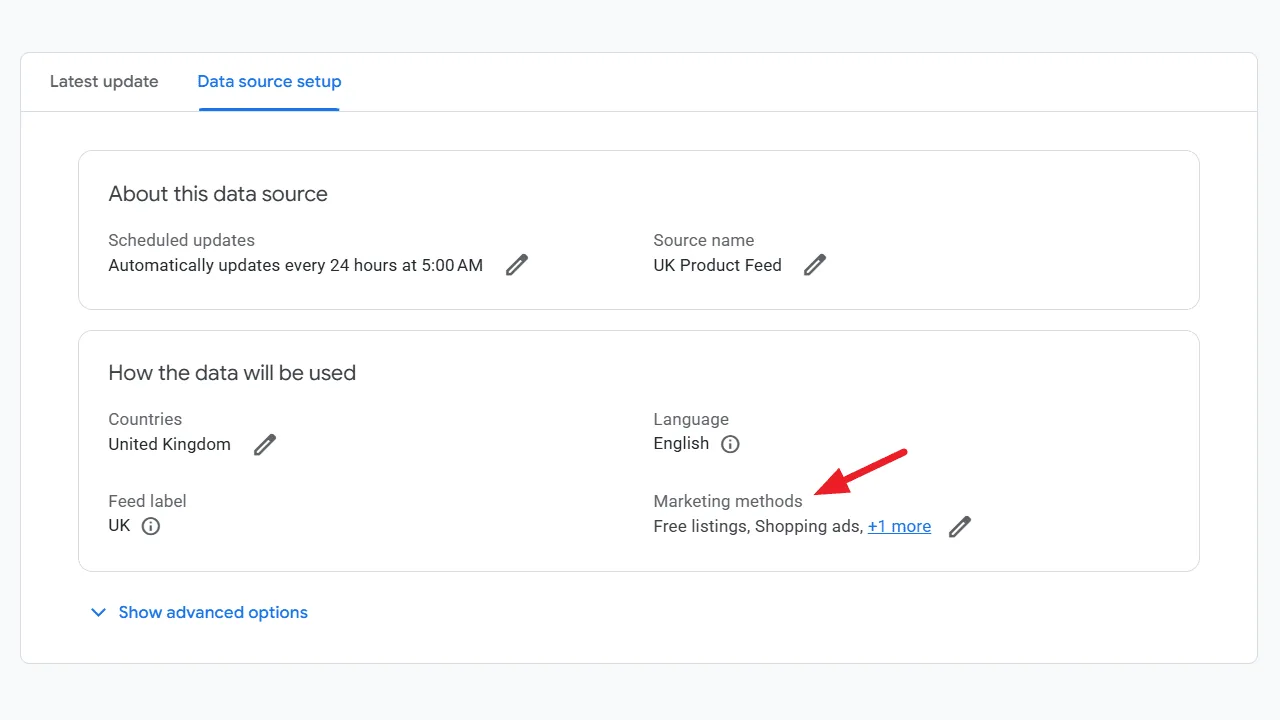
Task: Click the 'UK' feed label value
Action: (x=119, y=525)
